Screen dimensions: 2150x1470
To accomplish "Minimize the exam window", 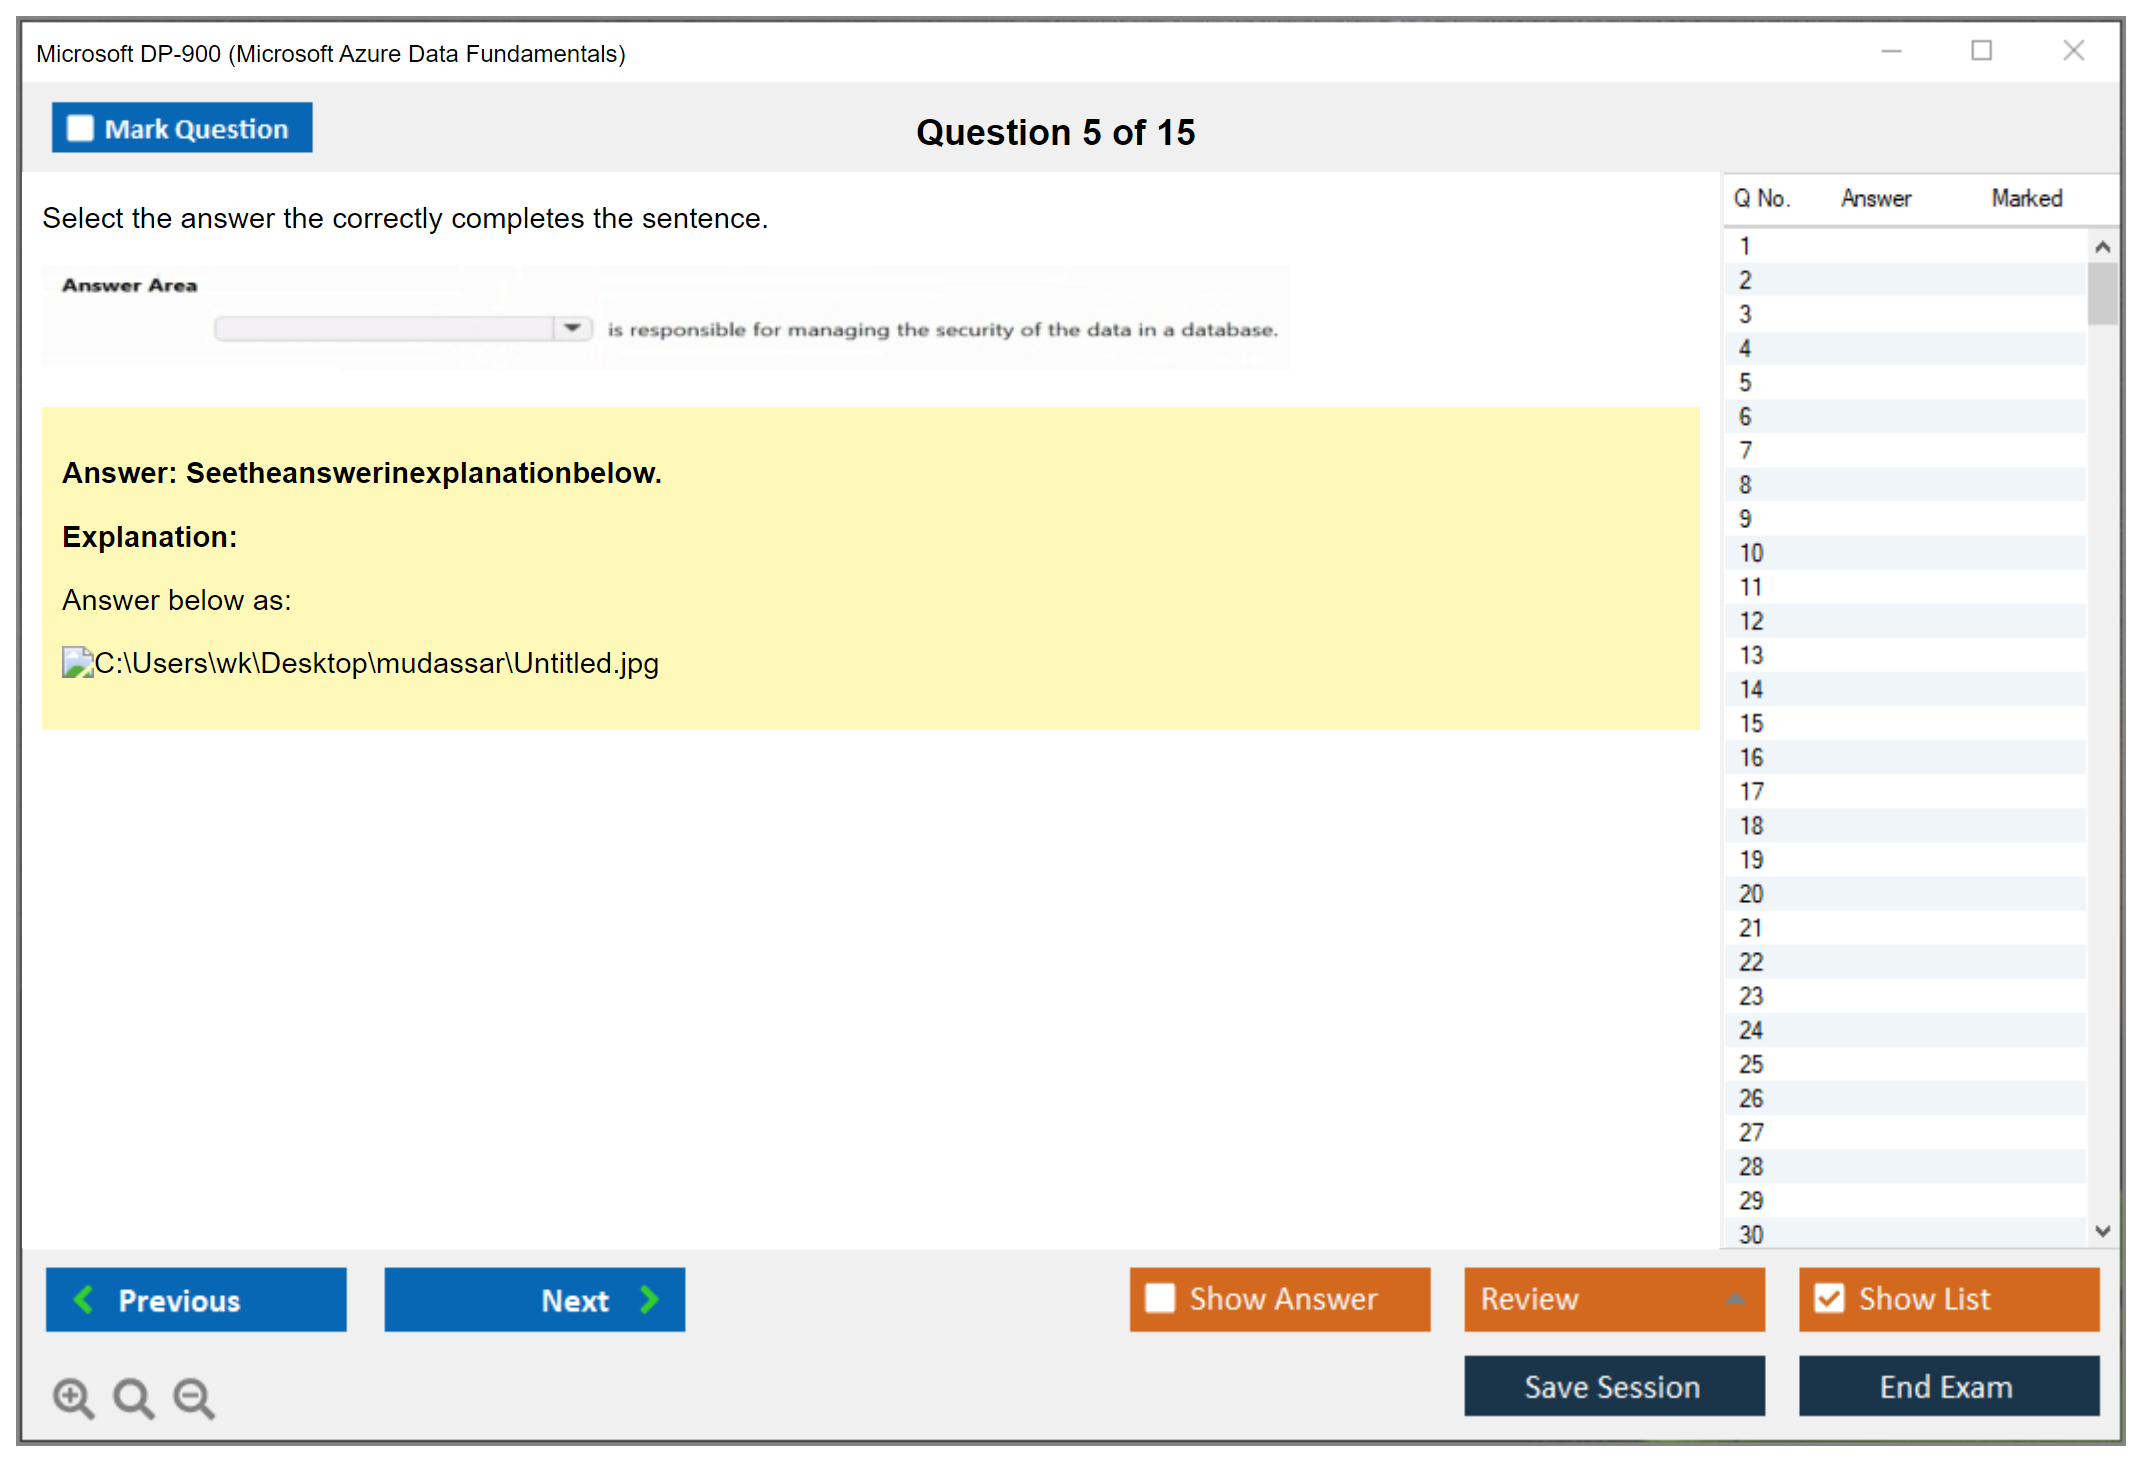I will click(1891, 51).
